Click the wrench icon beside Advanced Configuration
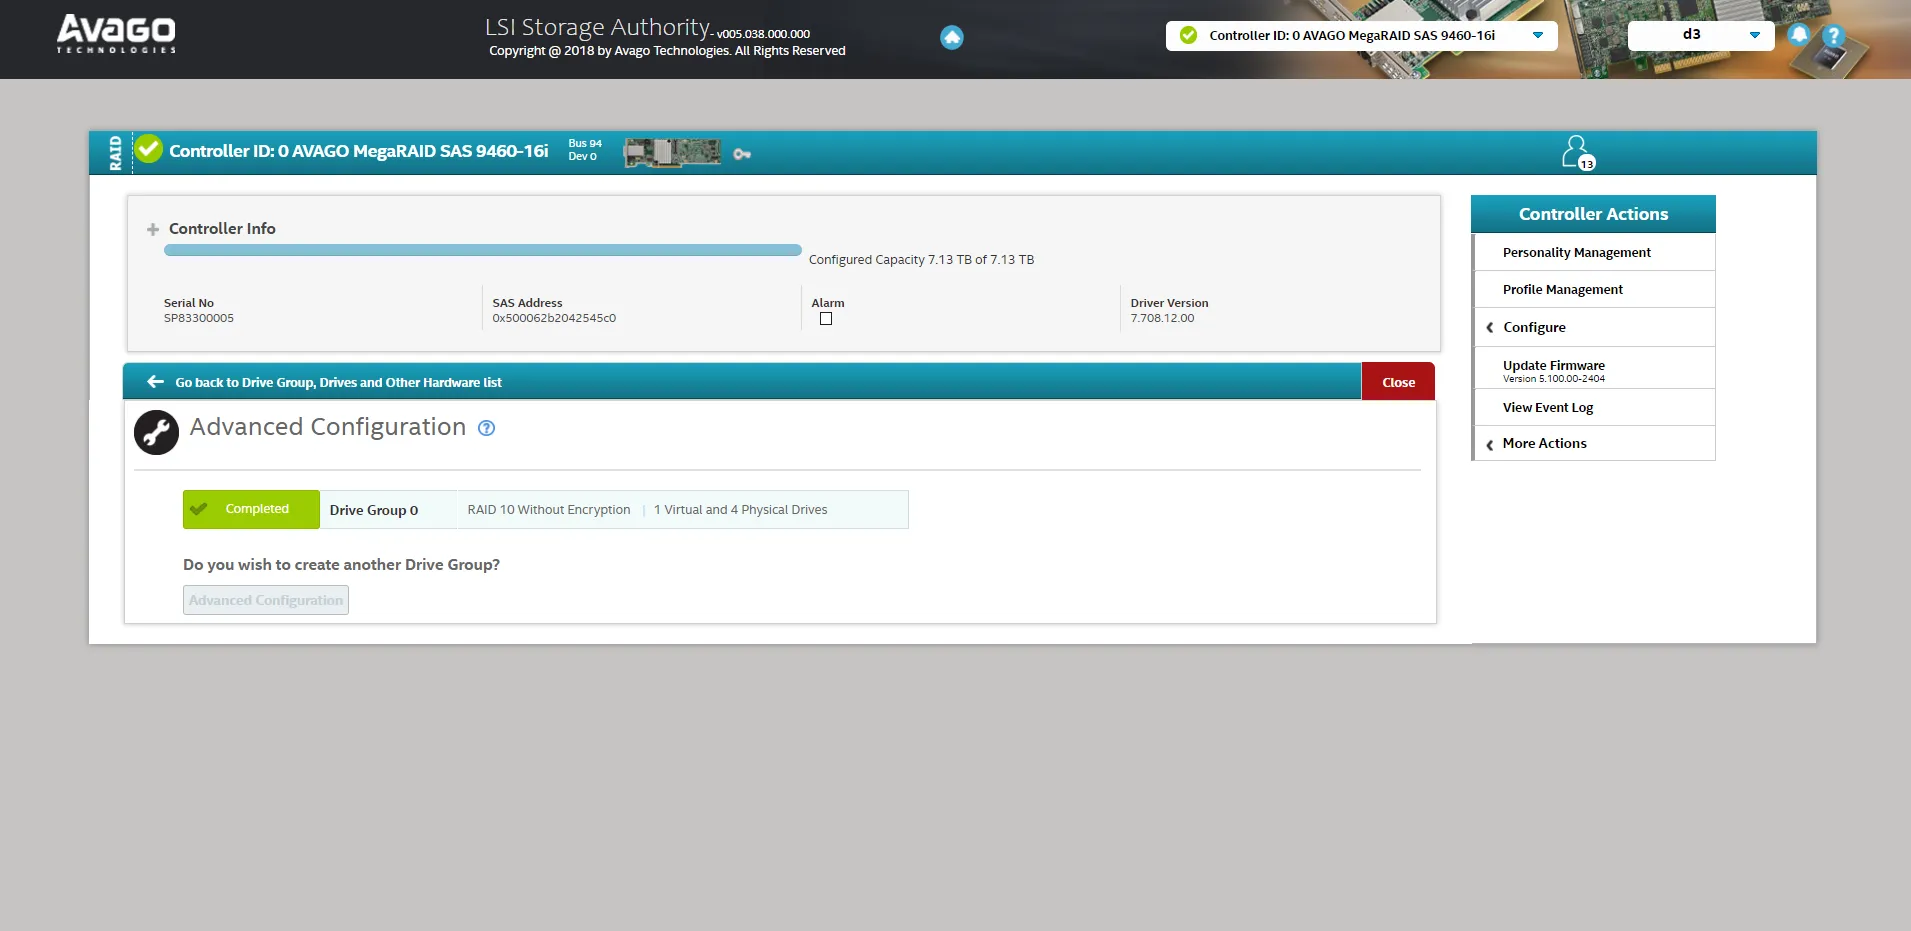 pyautogui.click(x=156, y=432)
